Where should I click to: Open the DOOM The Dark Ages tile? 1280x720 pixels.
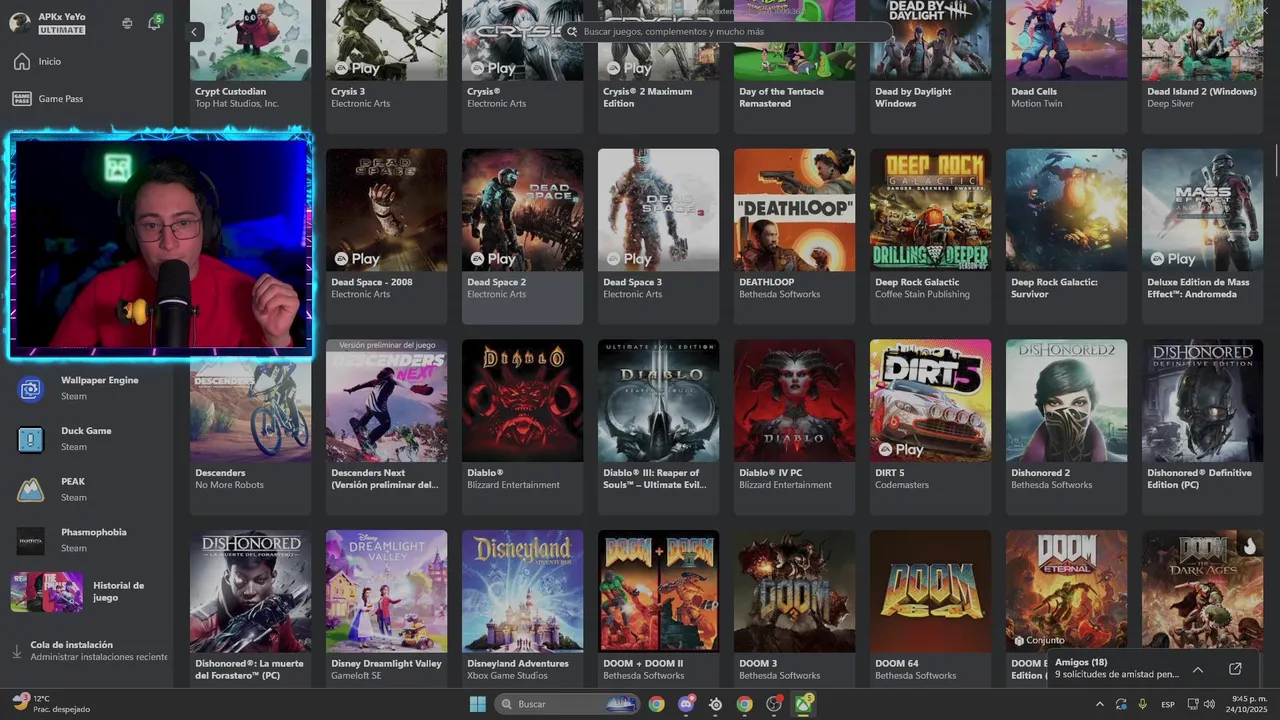click(x=1202, y=590)
